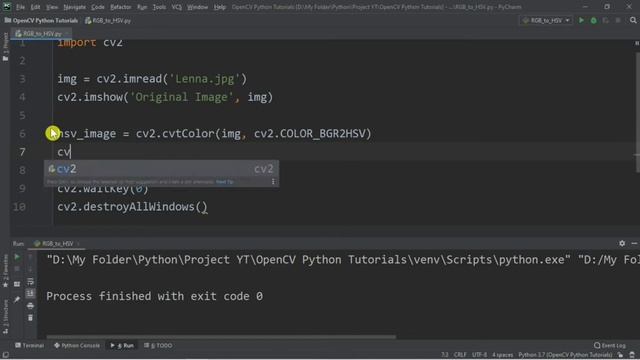Viewport: 640px width, 360px height.
Task: Open the Python Console tool window
Action: tap(77, 345)
